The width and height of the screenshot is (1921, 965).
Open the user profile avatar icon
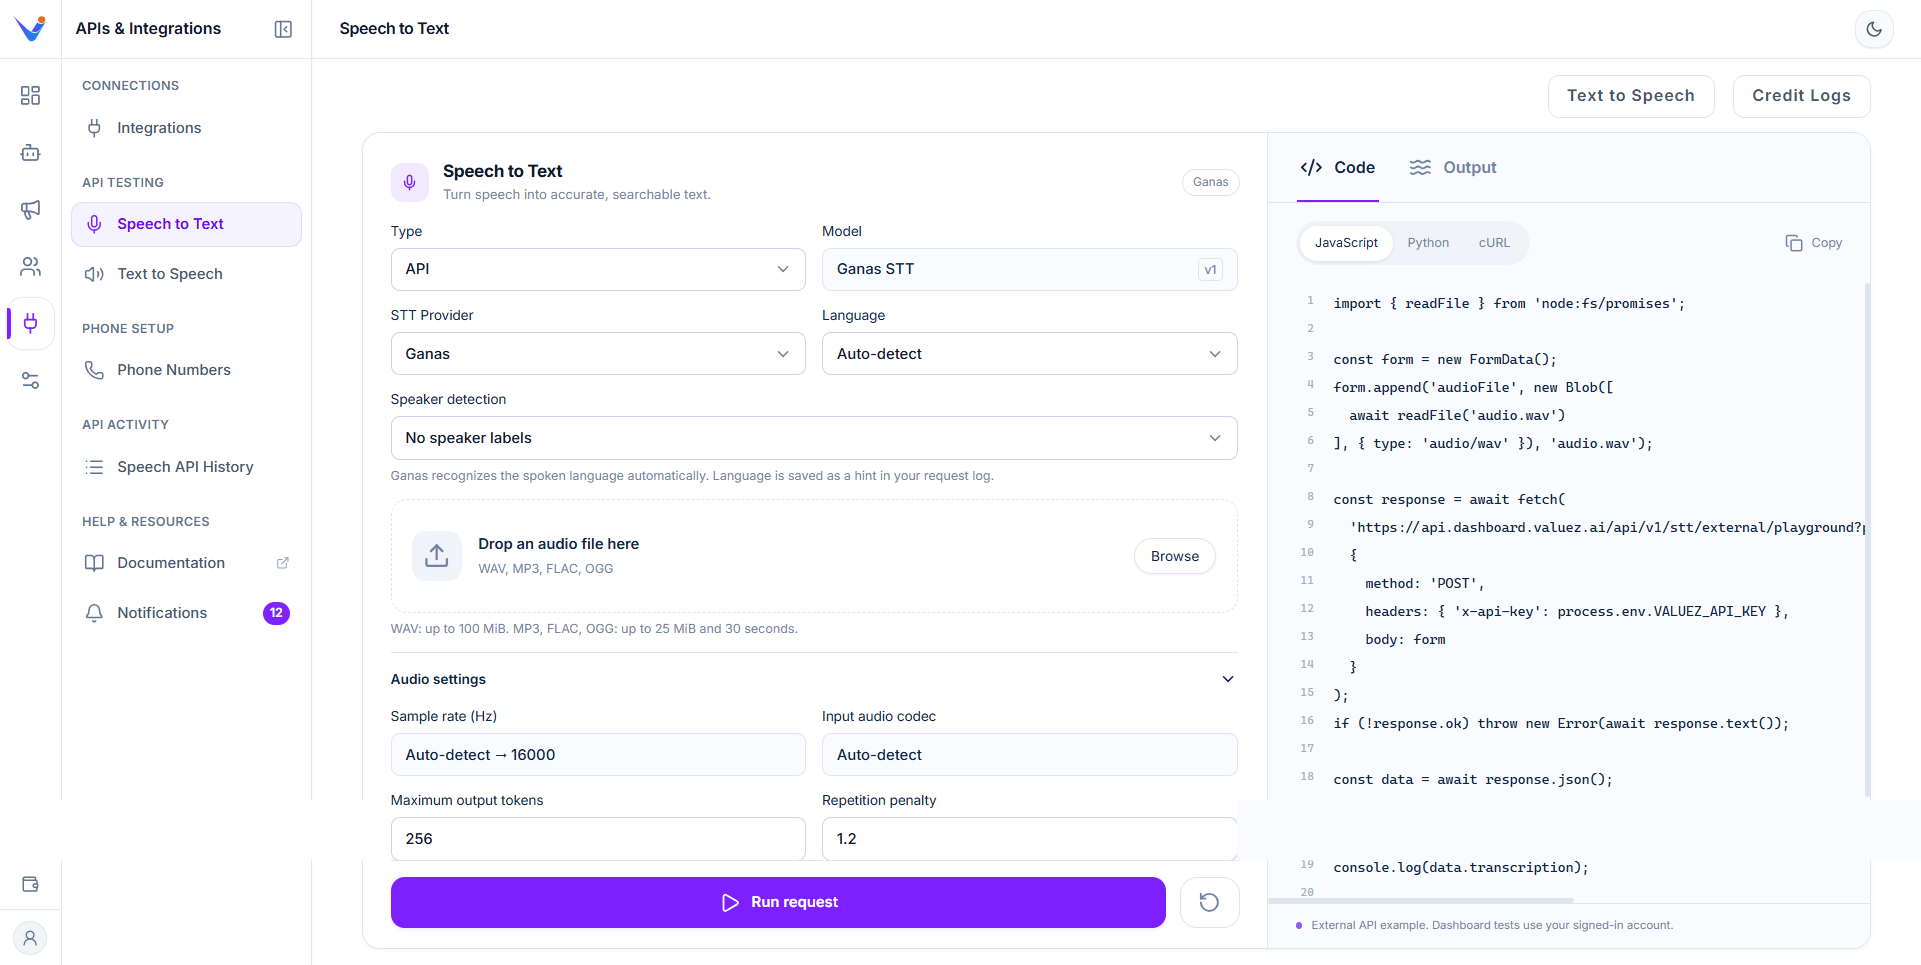coord(30,938)
